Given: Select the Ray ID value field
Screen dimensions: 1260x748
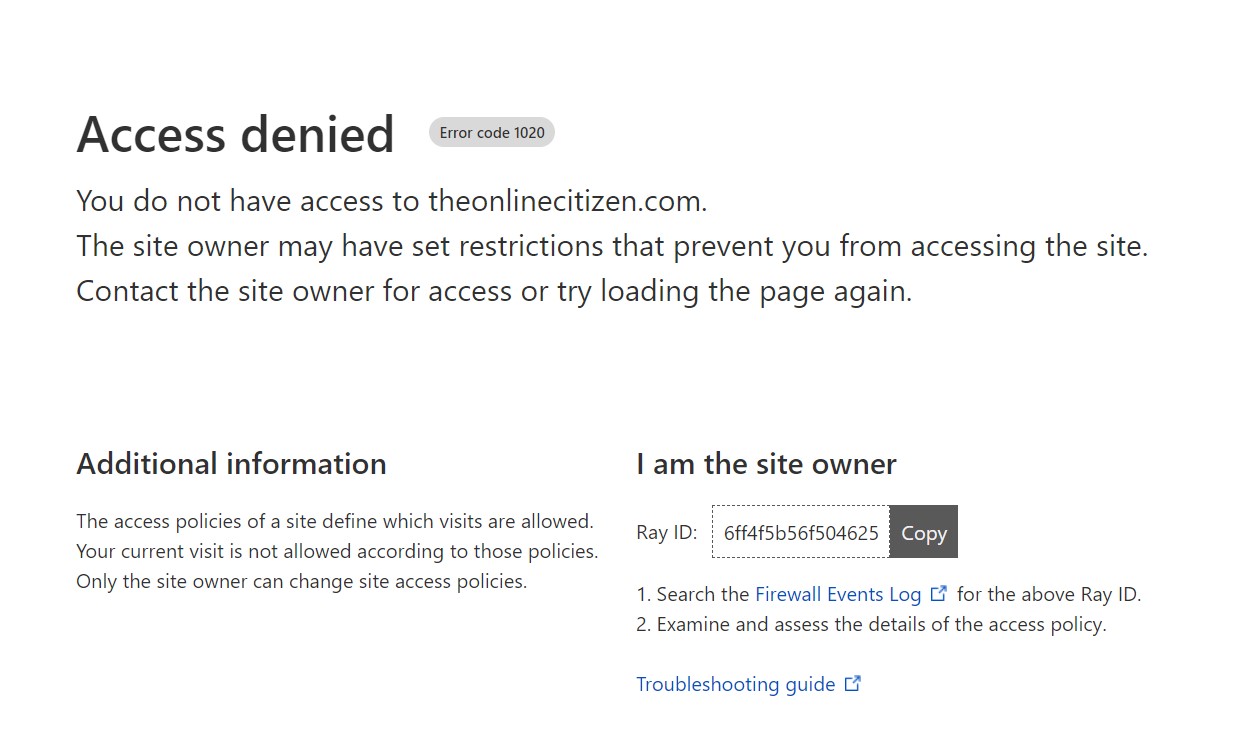Looking at the screenshot, I should [x=800, y=532].
